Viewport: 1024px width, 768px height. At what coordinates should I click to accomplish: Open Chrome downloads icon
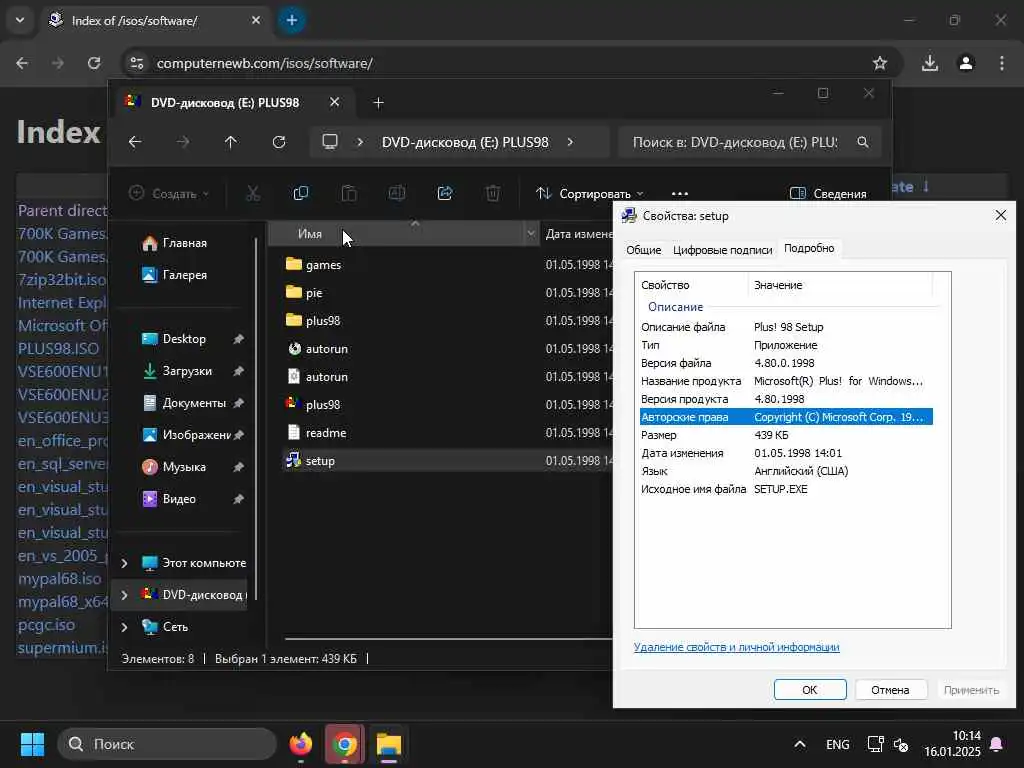point(930,63)
